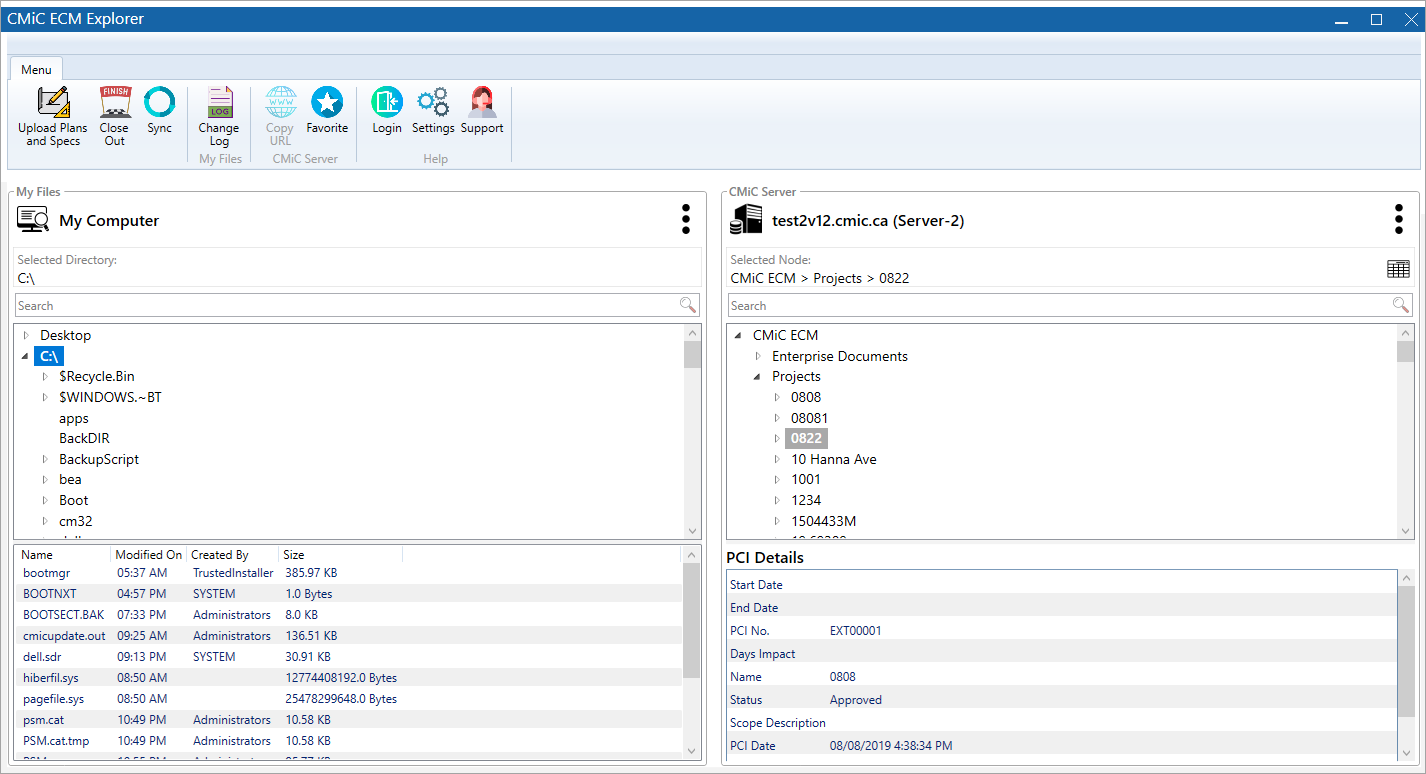The height and width of the screenshot is (774, 1426).
Task: Focus the CMiC Server search field
Action: point(1060,305)
